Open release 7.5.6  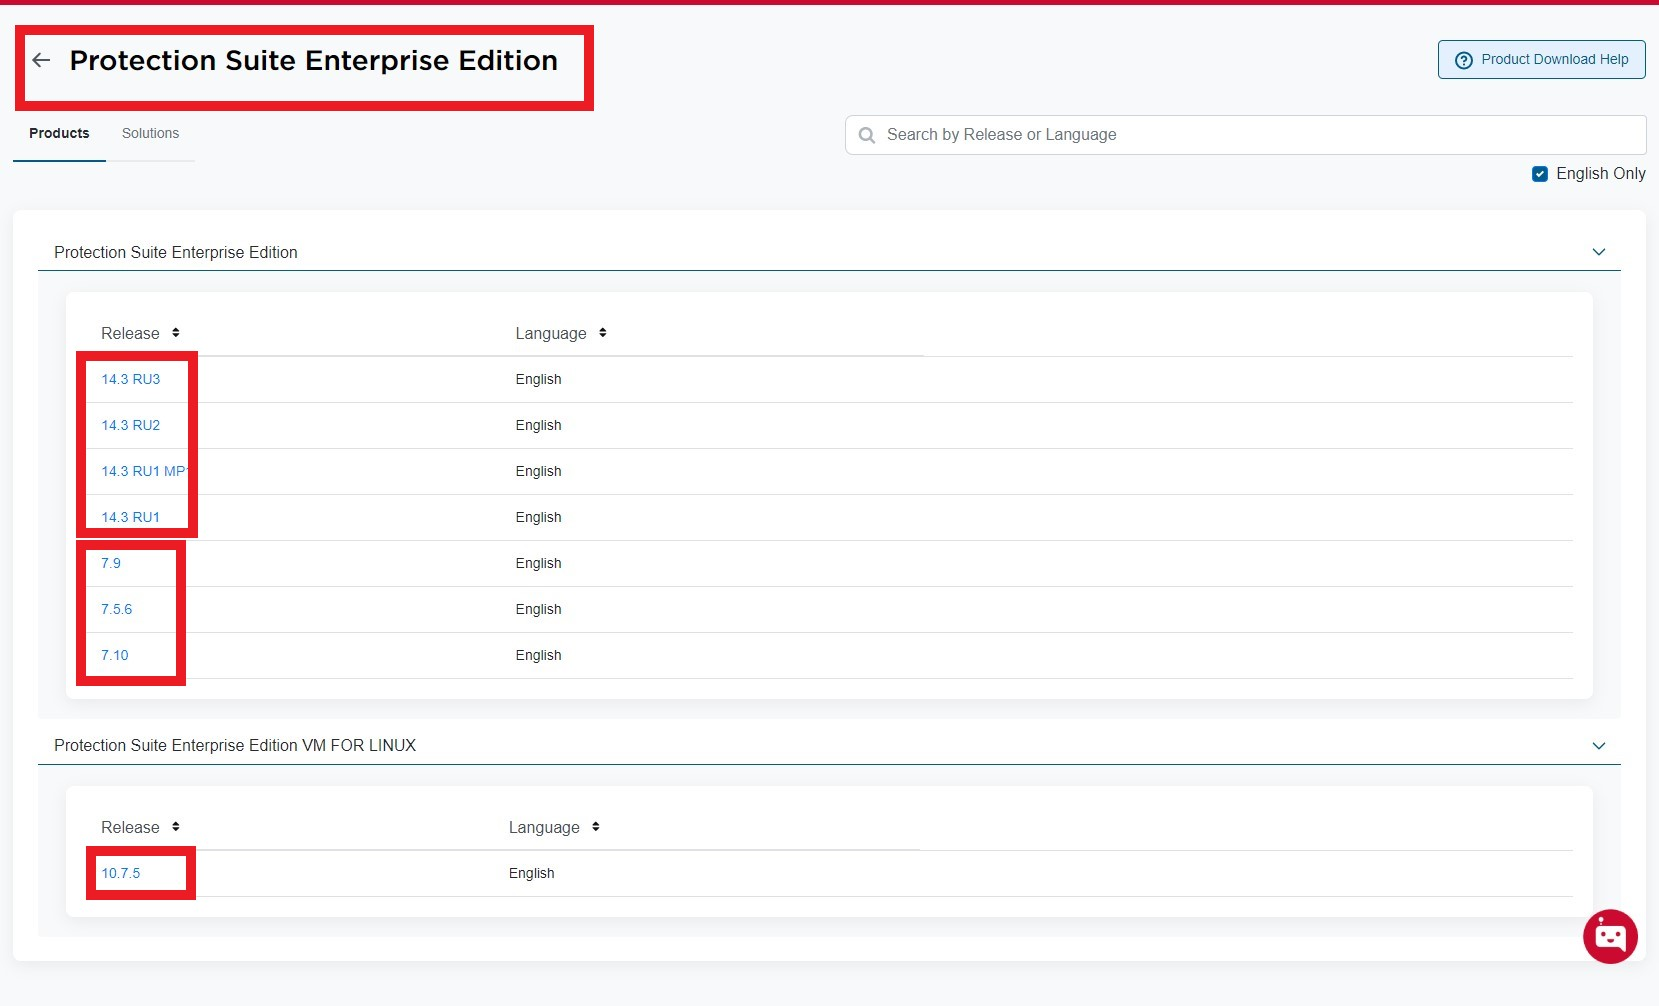[x=116, y=609]
